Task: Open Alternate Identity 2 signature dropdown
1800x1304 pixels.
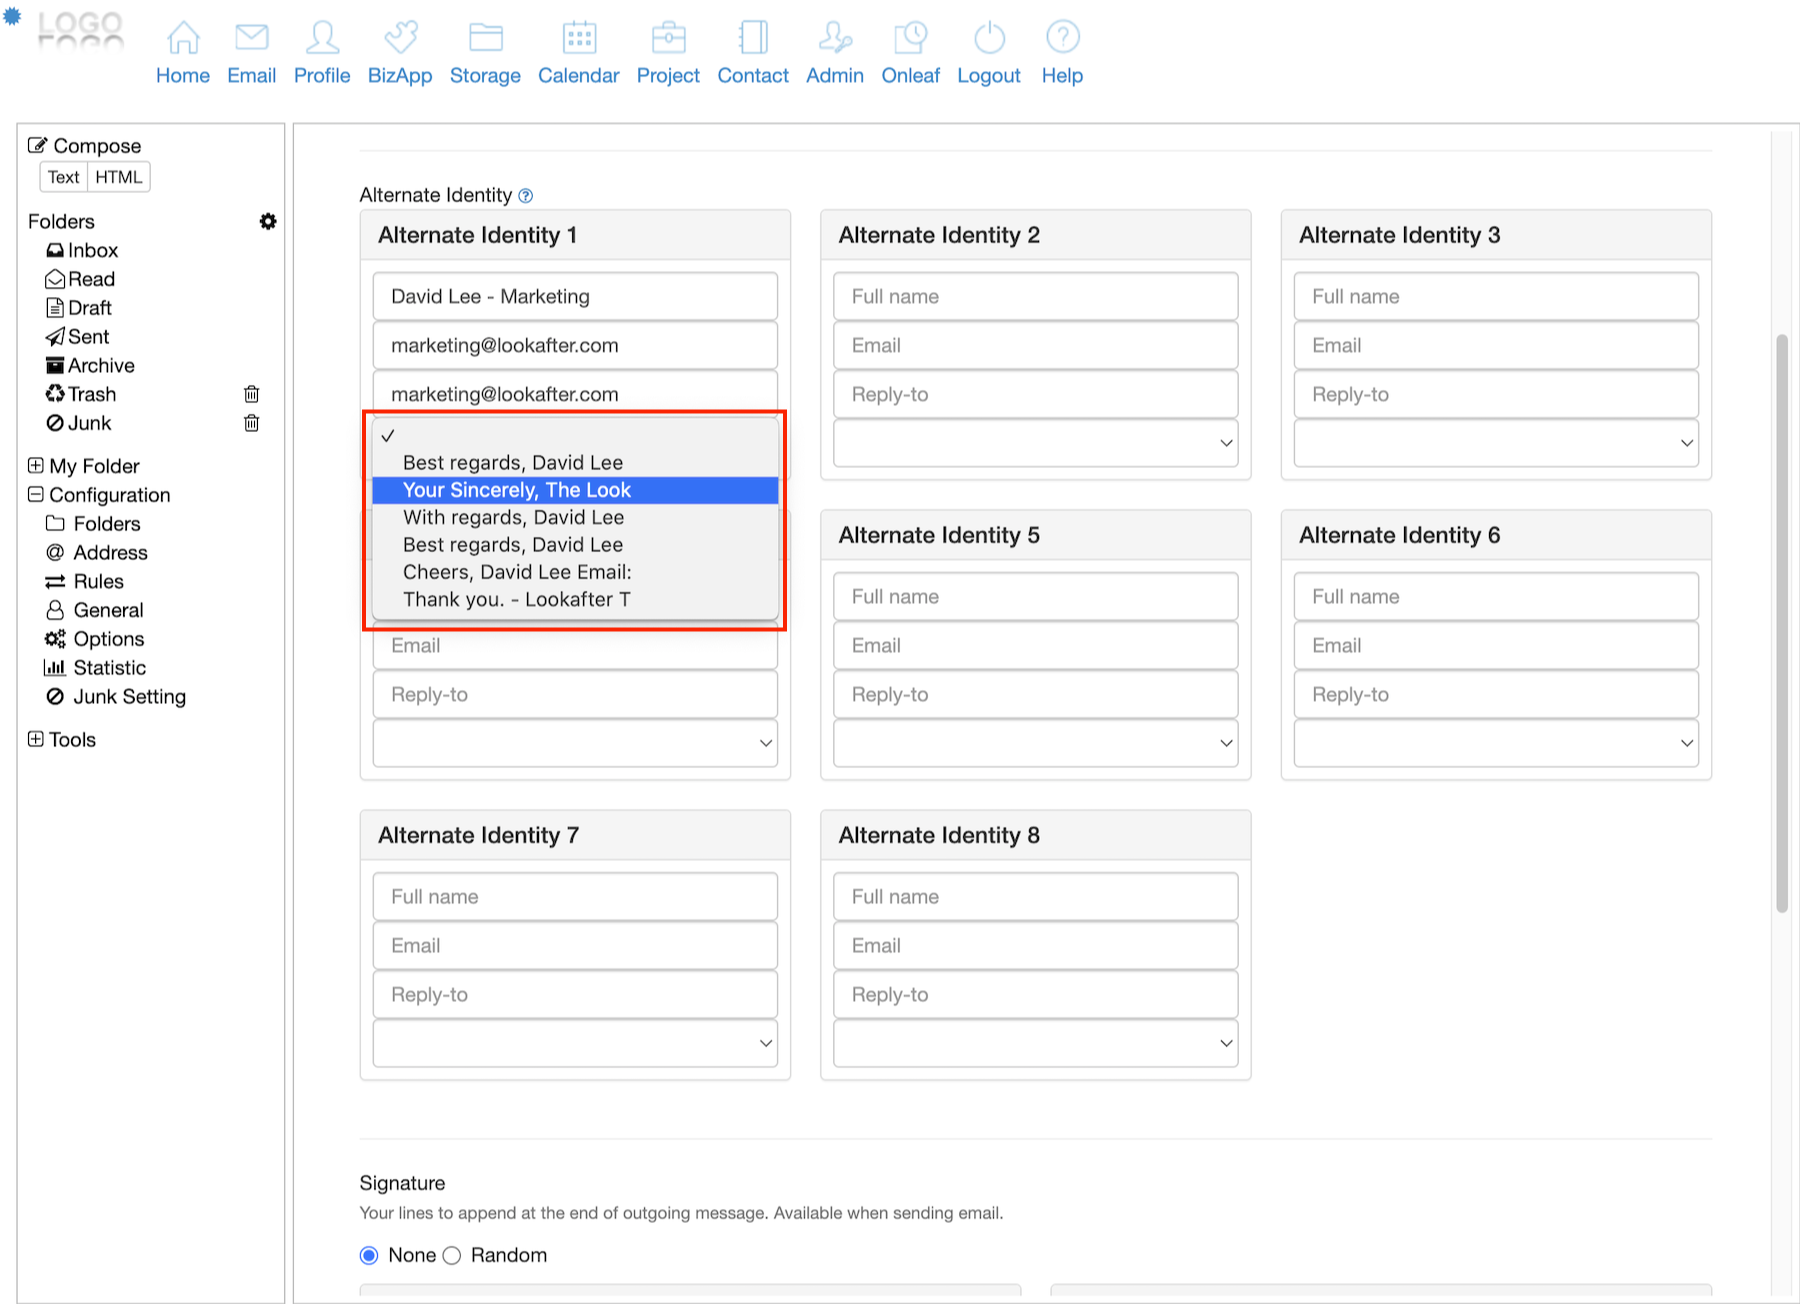Action: pos(1035,443)
